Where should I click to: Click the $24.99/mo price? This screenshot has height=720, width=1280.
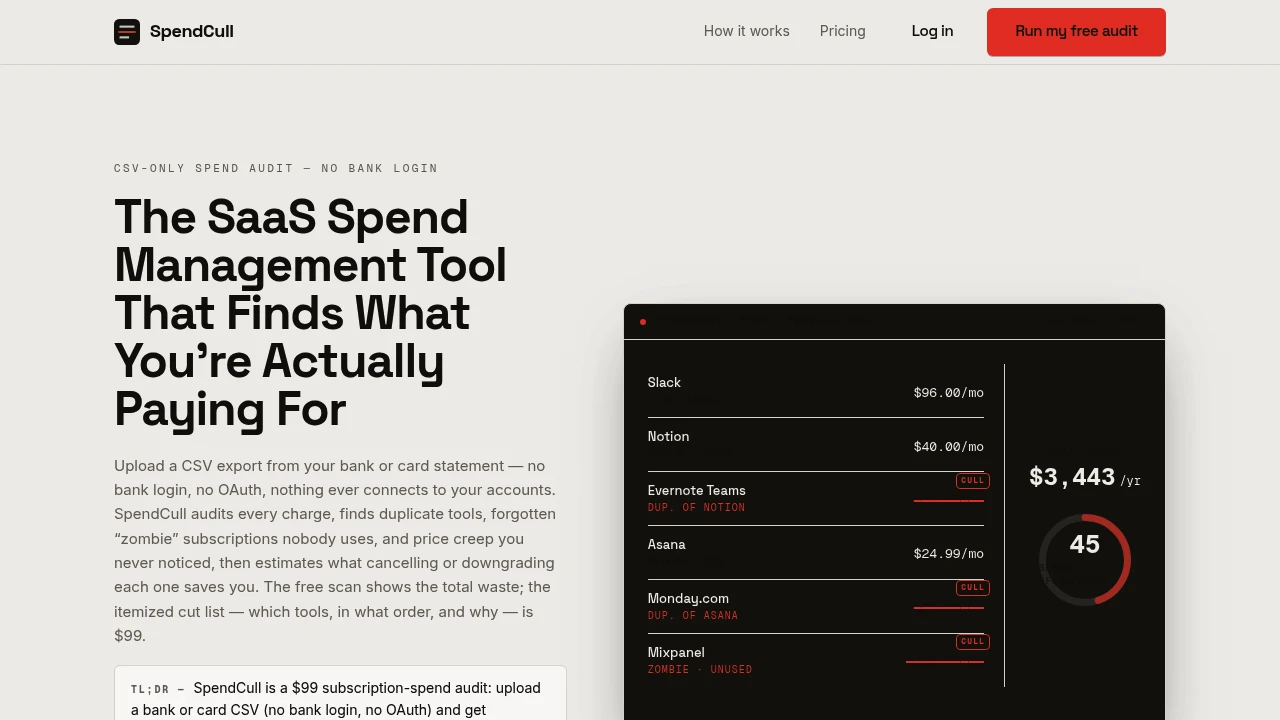(x=948, y=554)
